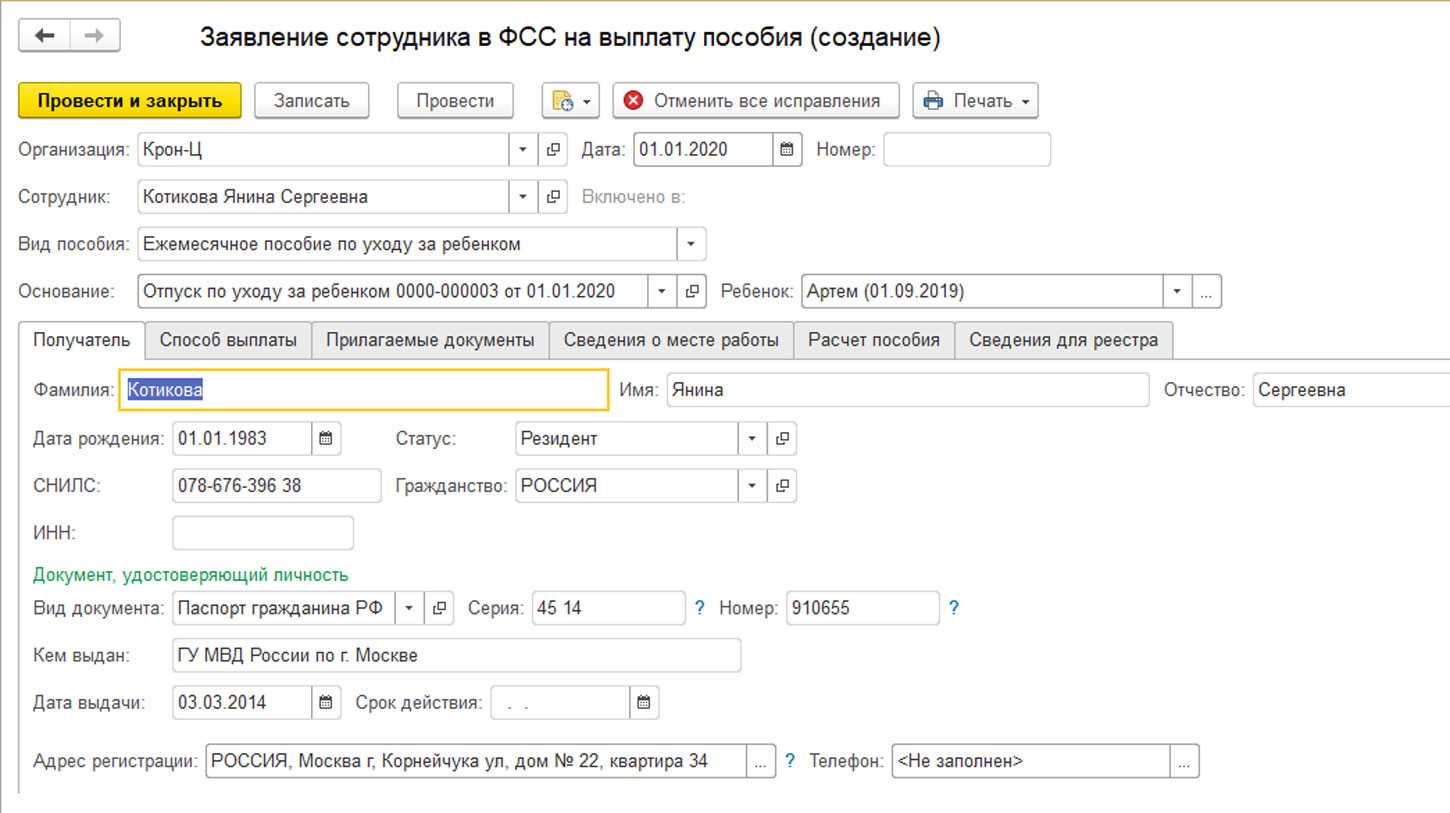This screenshot has width=1450, height=813.
Task: Open calendar for Дата рождения
Action: 326,438
